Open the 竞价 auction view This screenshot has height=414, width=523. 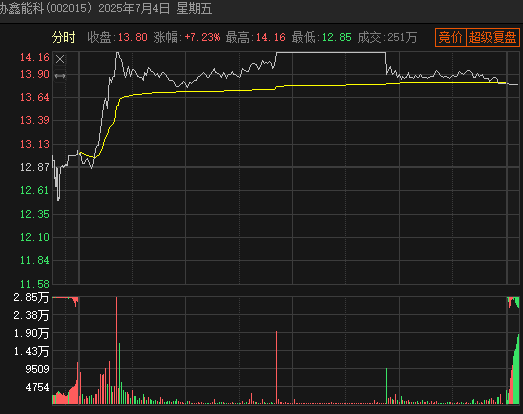(x=450, y=37)
